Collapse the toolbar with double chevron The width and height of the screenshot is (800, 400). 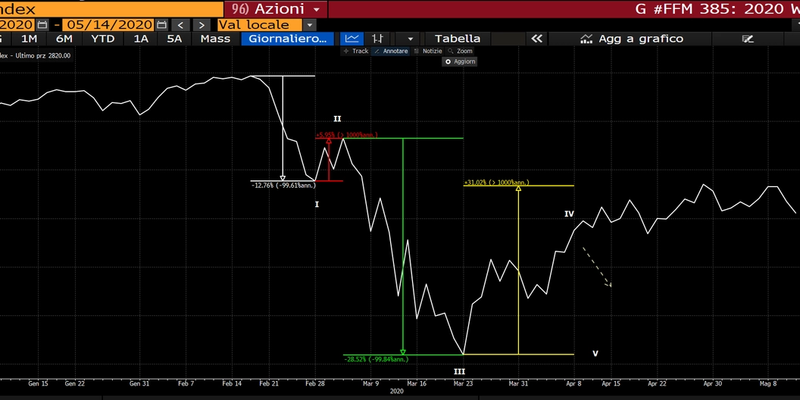536,39
